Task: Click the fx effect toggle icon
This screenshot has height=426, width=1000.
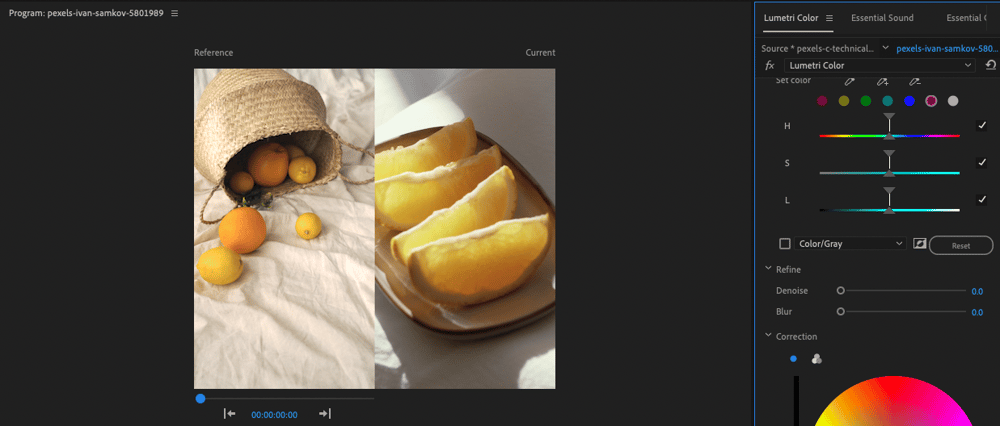Action: coord(770,65)
